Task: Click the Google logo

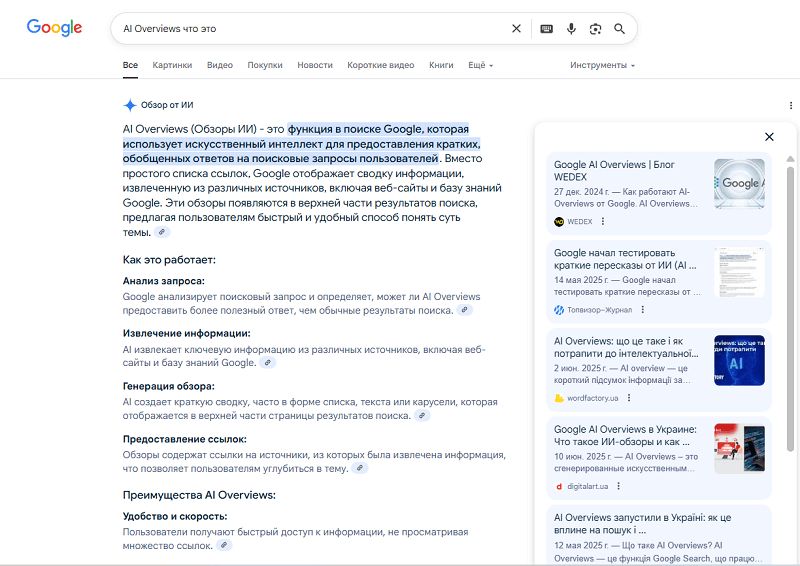Action: coord(54,28)
